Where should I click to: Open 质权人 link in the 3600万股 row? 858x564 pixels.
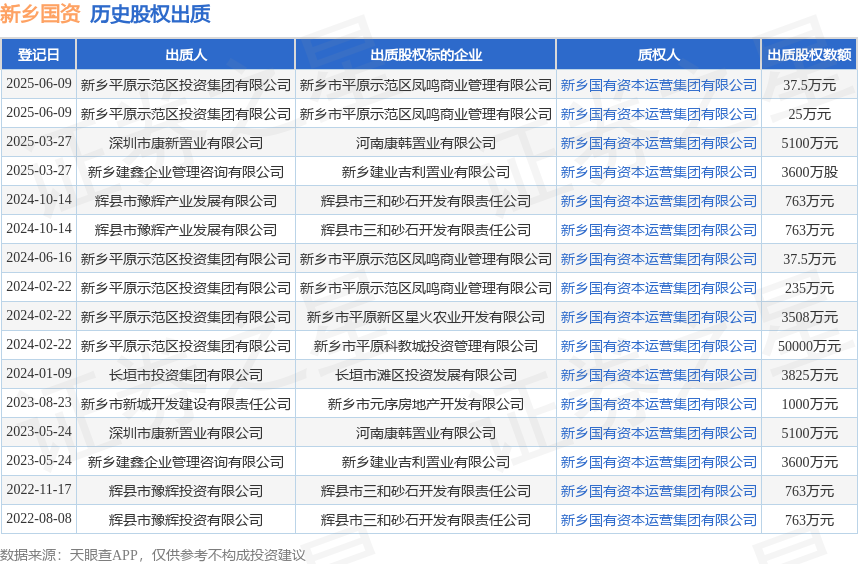[658, 172]
